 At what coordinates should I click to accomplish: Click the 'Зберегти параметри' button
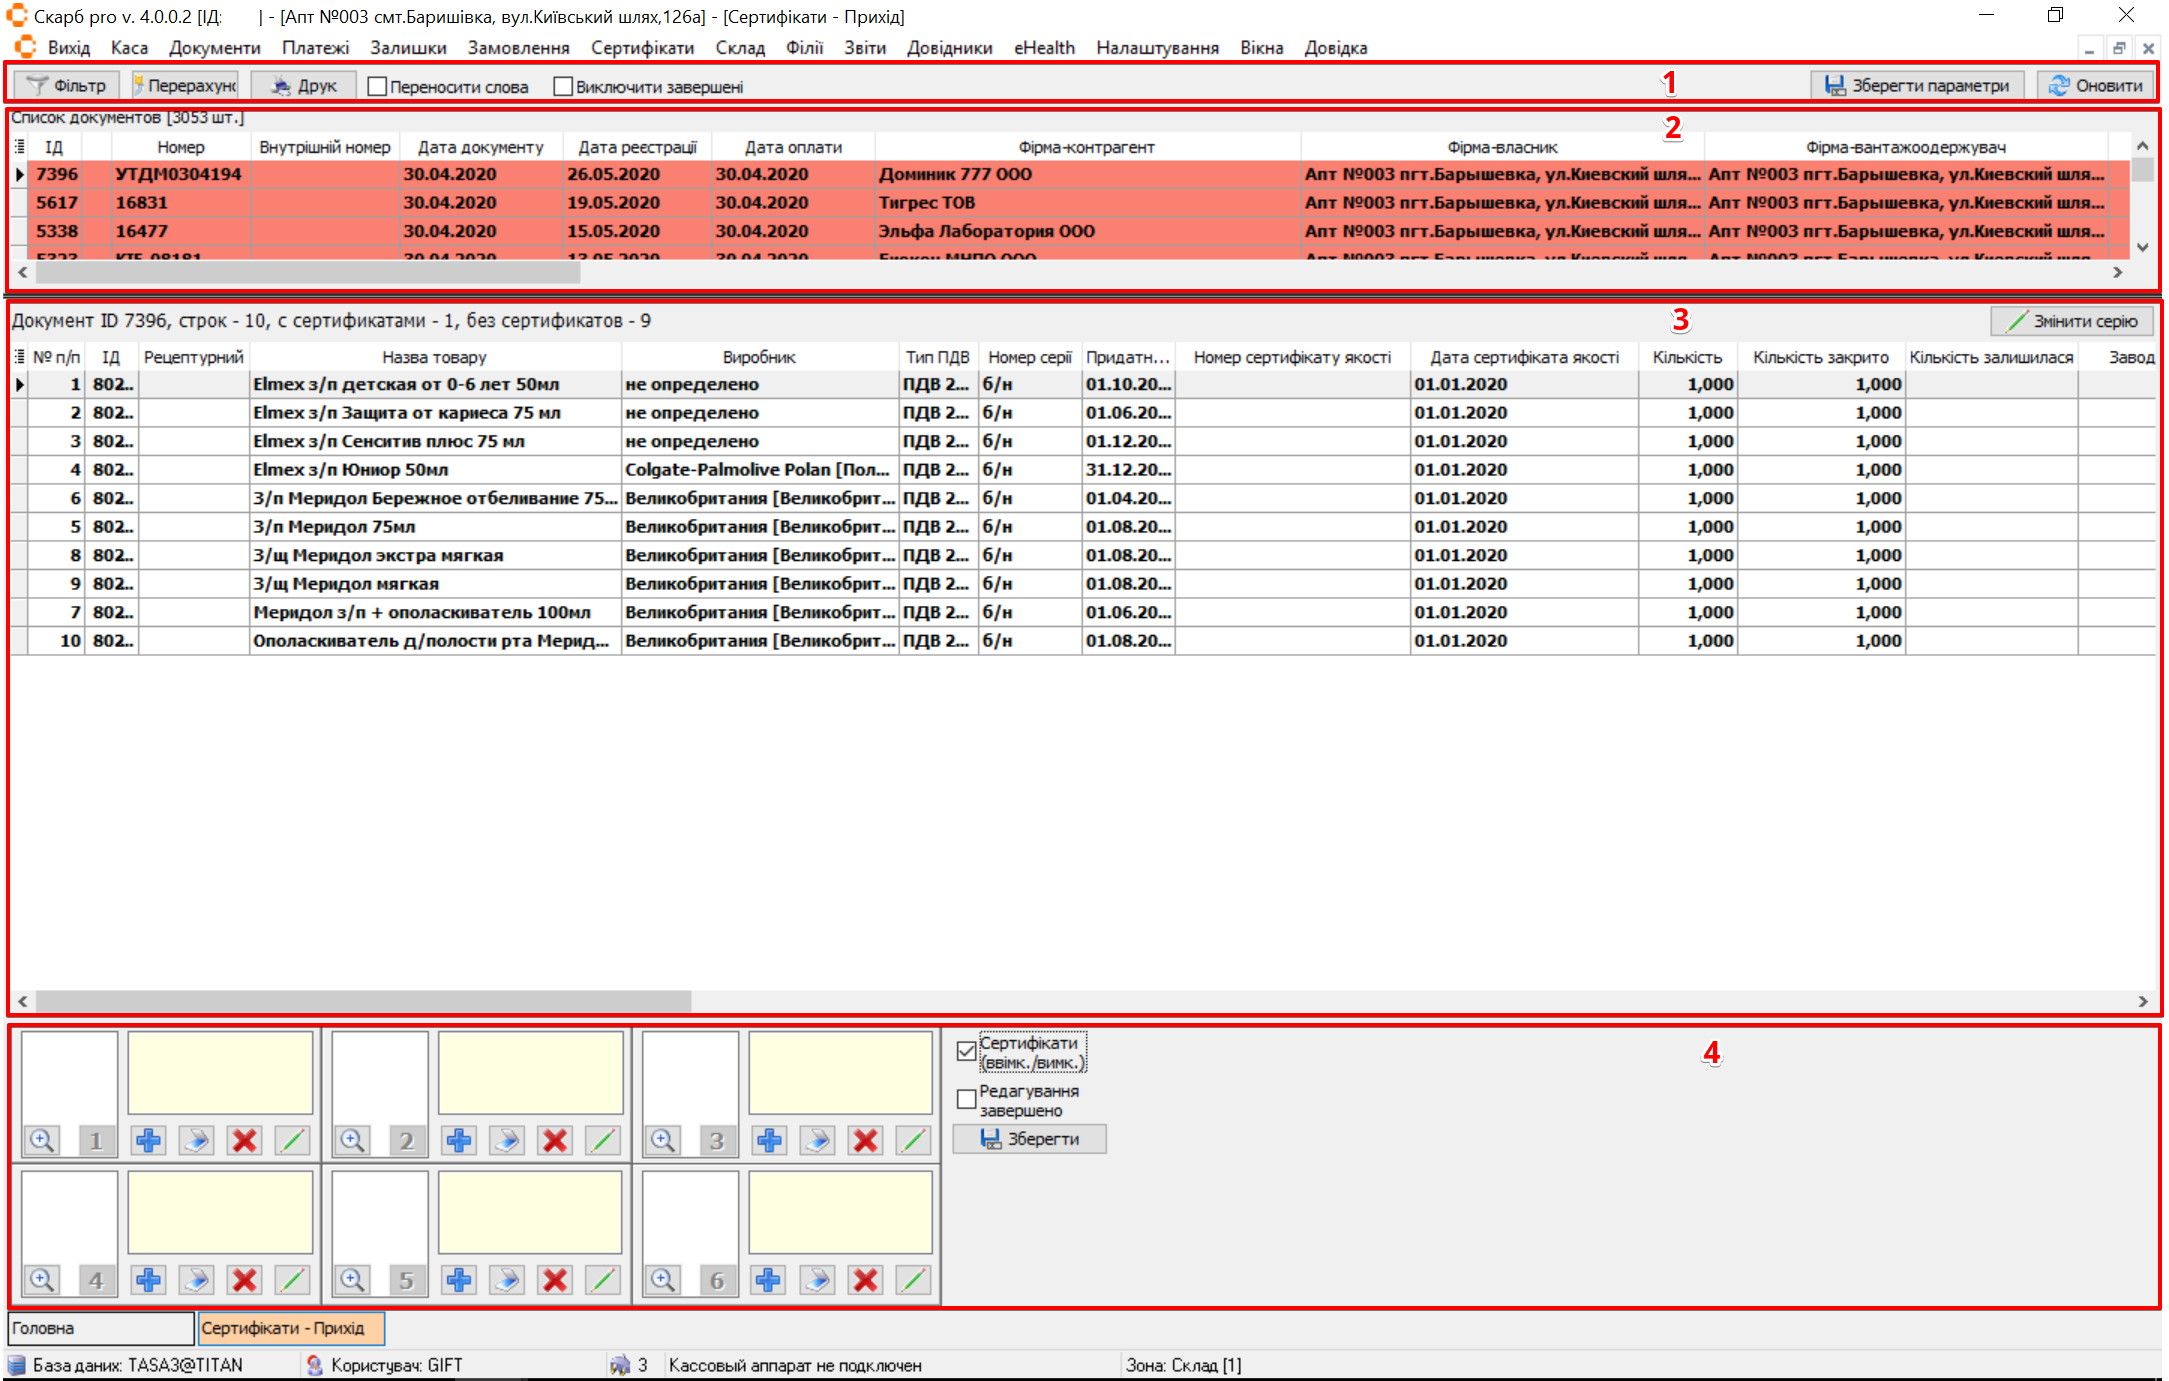[x=1917, y=86]
